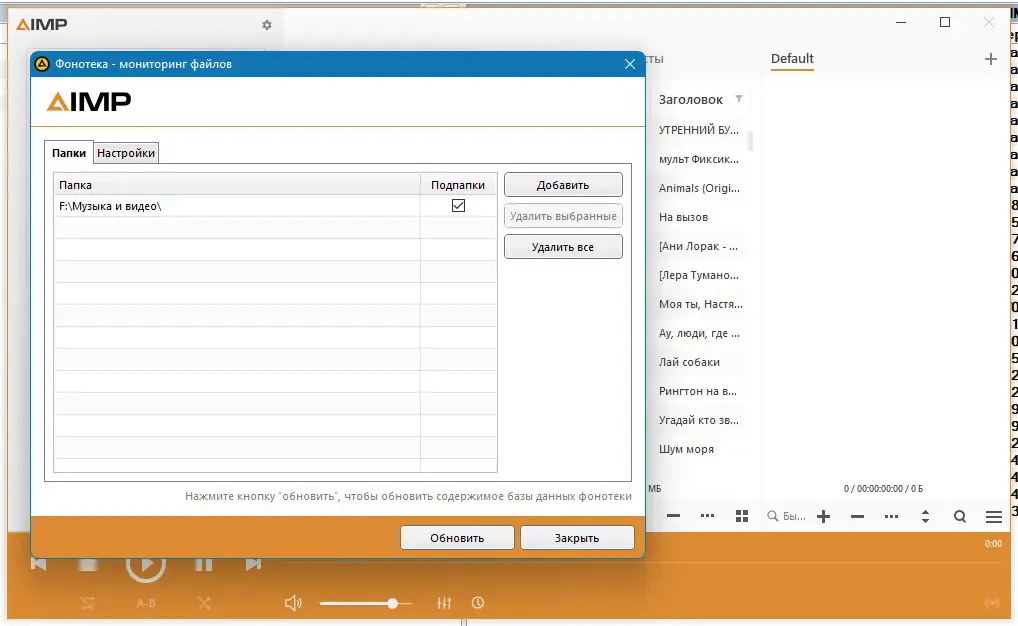This screenshot has width=1018, height=626.
Task: Maximize the AIMP main window
Action: (945, 23)
